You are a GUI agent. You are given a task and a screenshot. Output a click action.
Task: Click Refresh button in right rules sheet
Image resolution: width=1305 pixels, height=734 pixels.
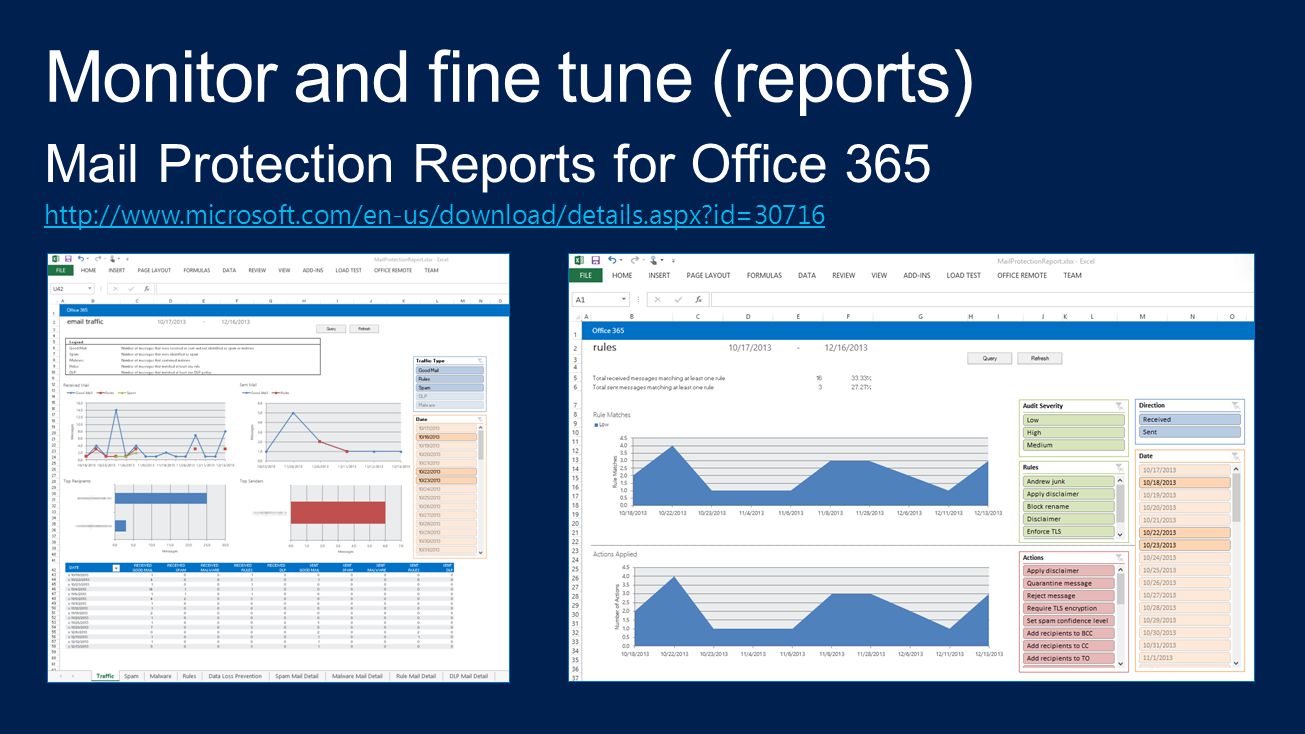click(x=1040, y=358)
